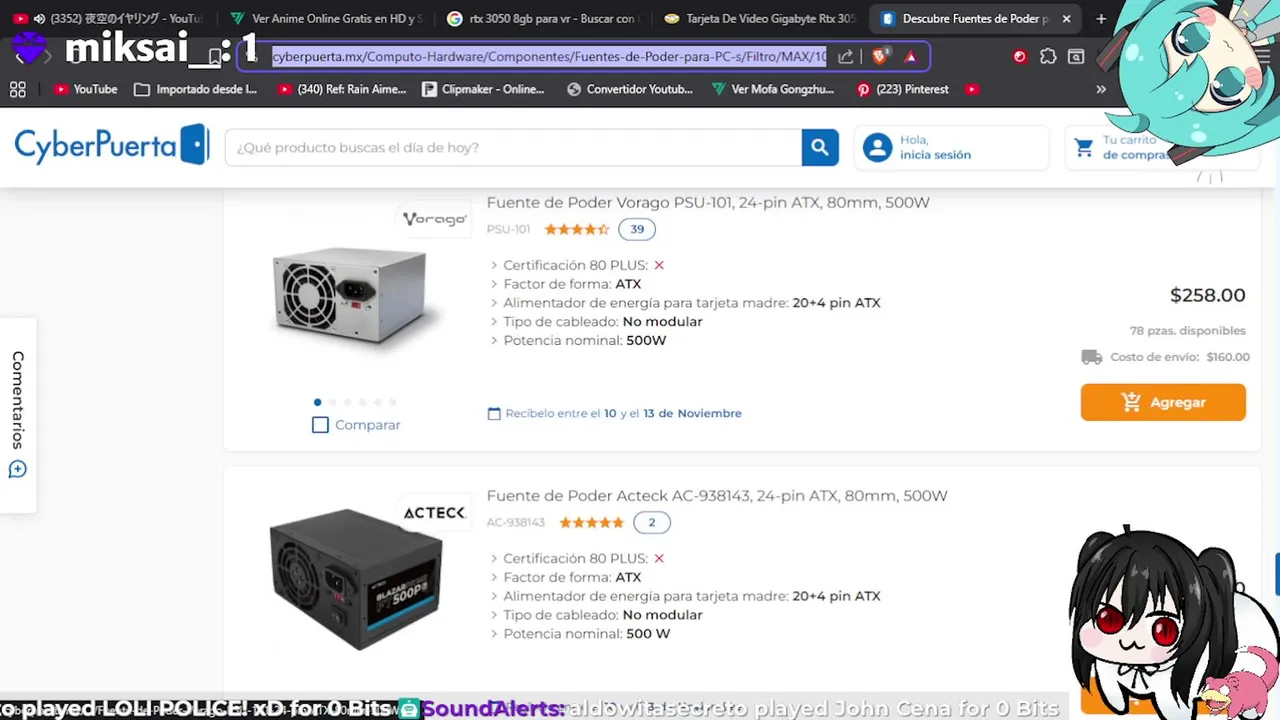Open Convertidor Youtub bookmark
This screenshot has height=720, width=1280.
coord(630,89)
